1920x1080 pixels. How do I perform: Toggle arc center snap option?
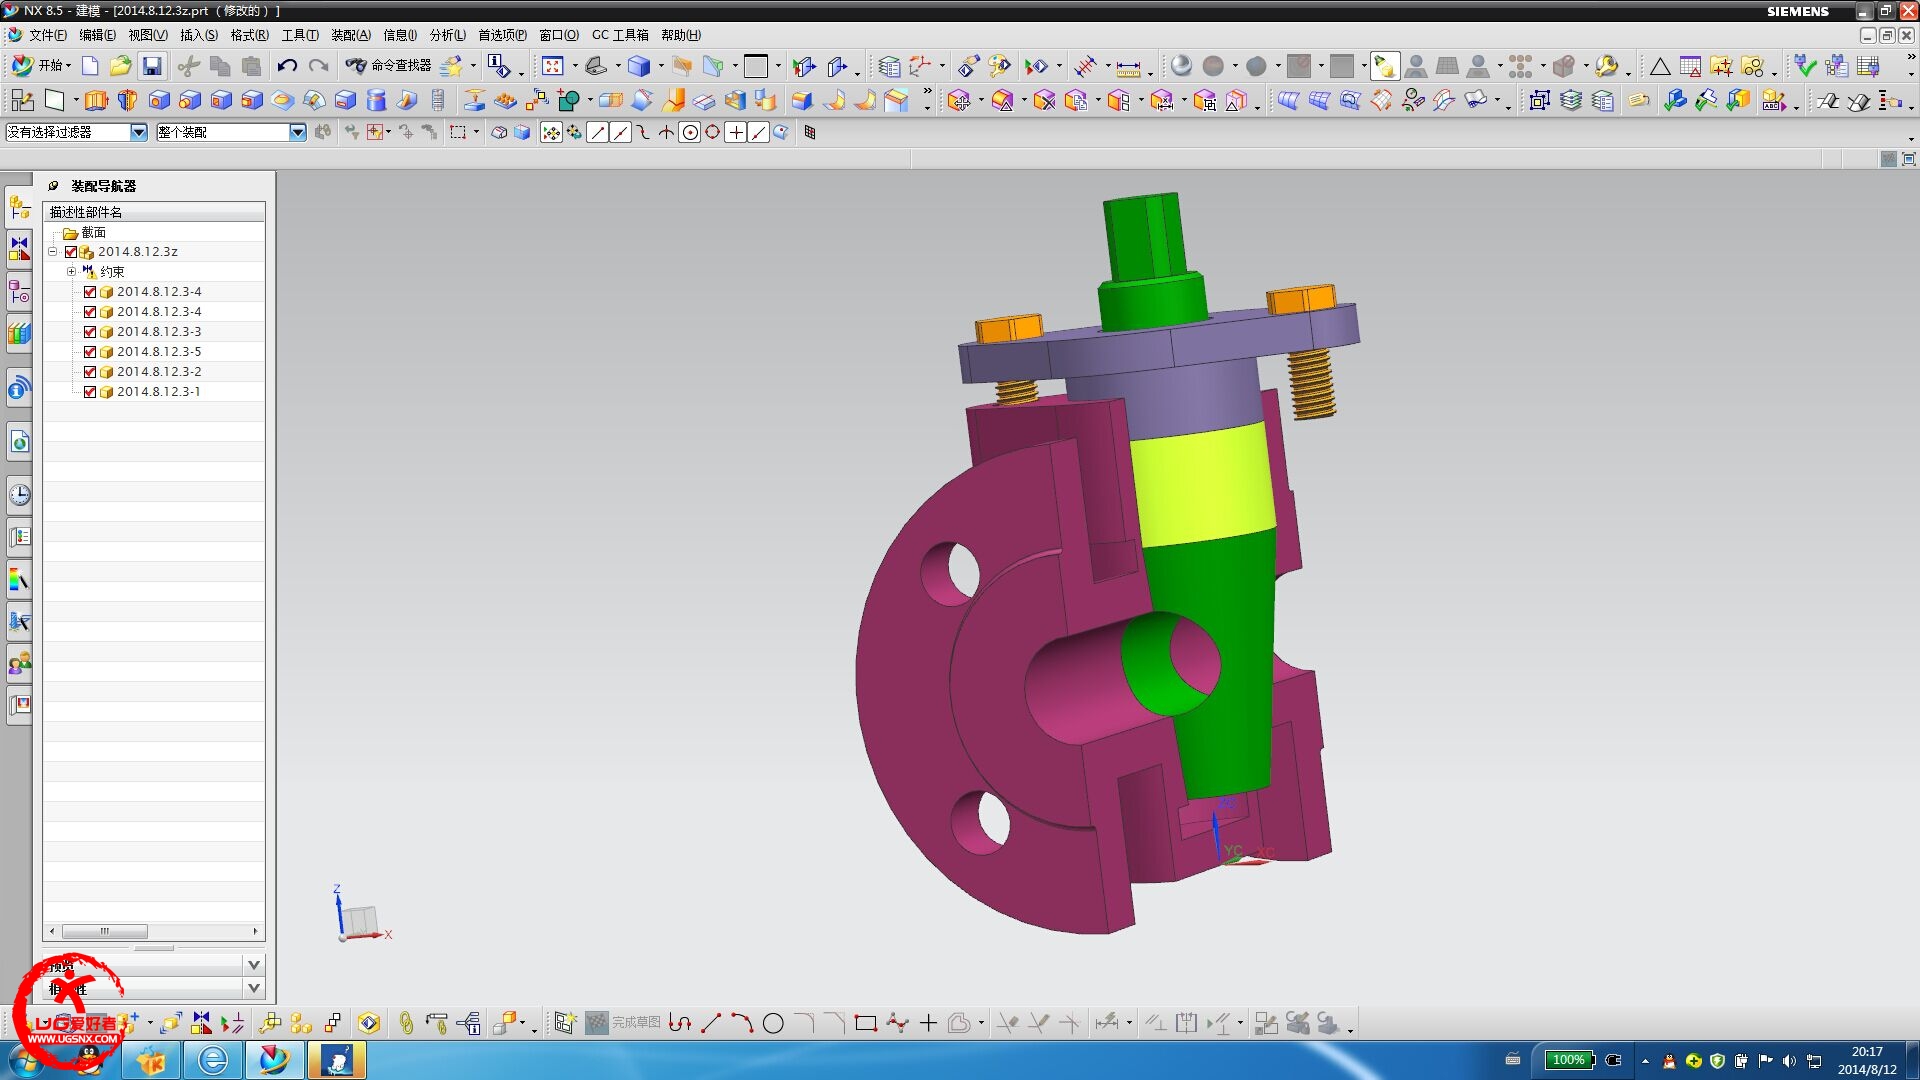point(689,132)
